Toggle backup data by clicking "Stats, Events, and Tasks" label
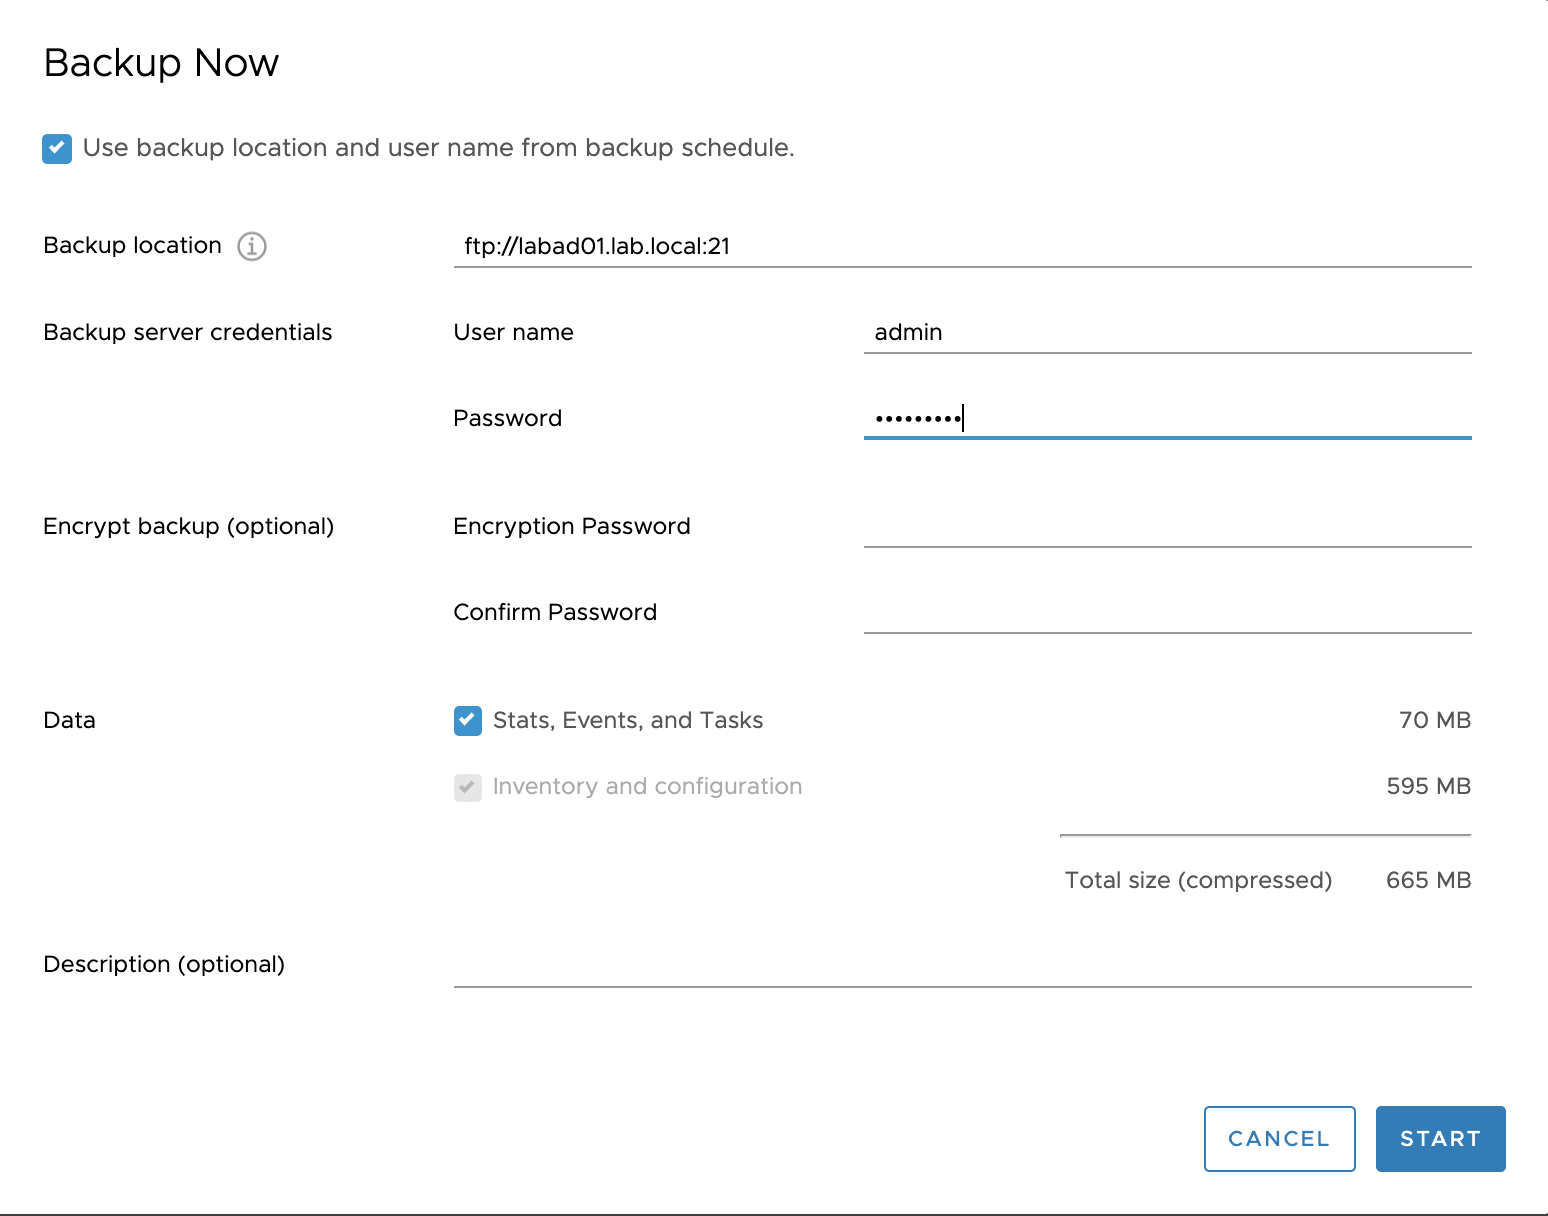1548x1216 pixels. coord(626,720)
